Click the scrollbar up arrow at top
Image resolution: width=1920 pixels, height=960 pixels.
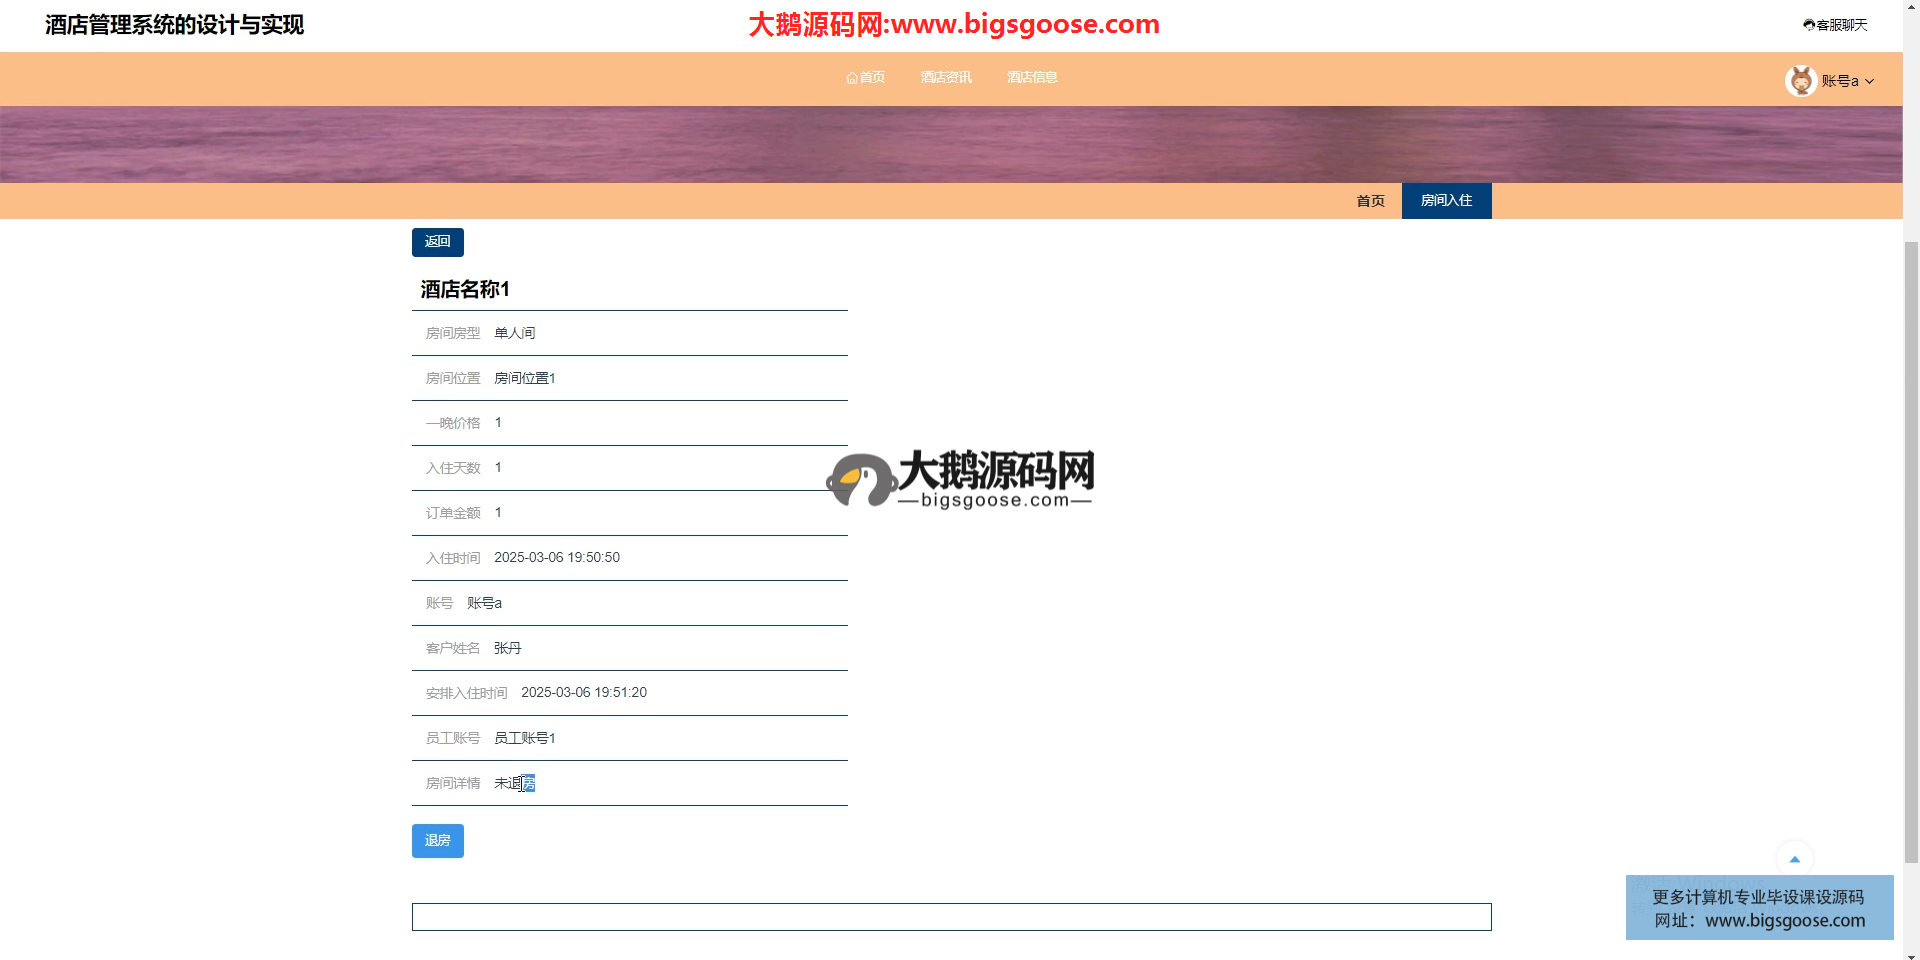[x=1911, y=6]
